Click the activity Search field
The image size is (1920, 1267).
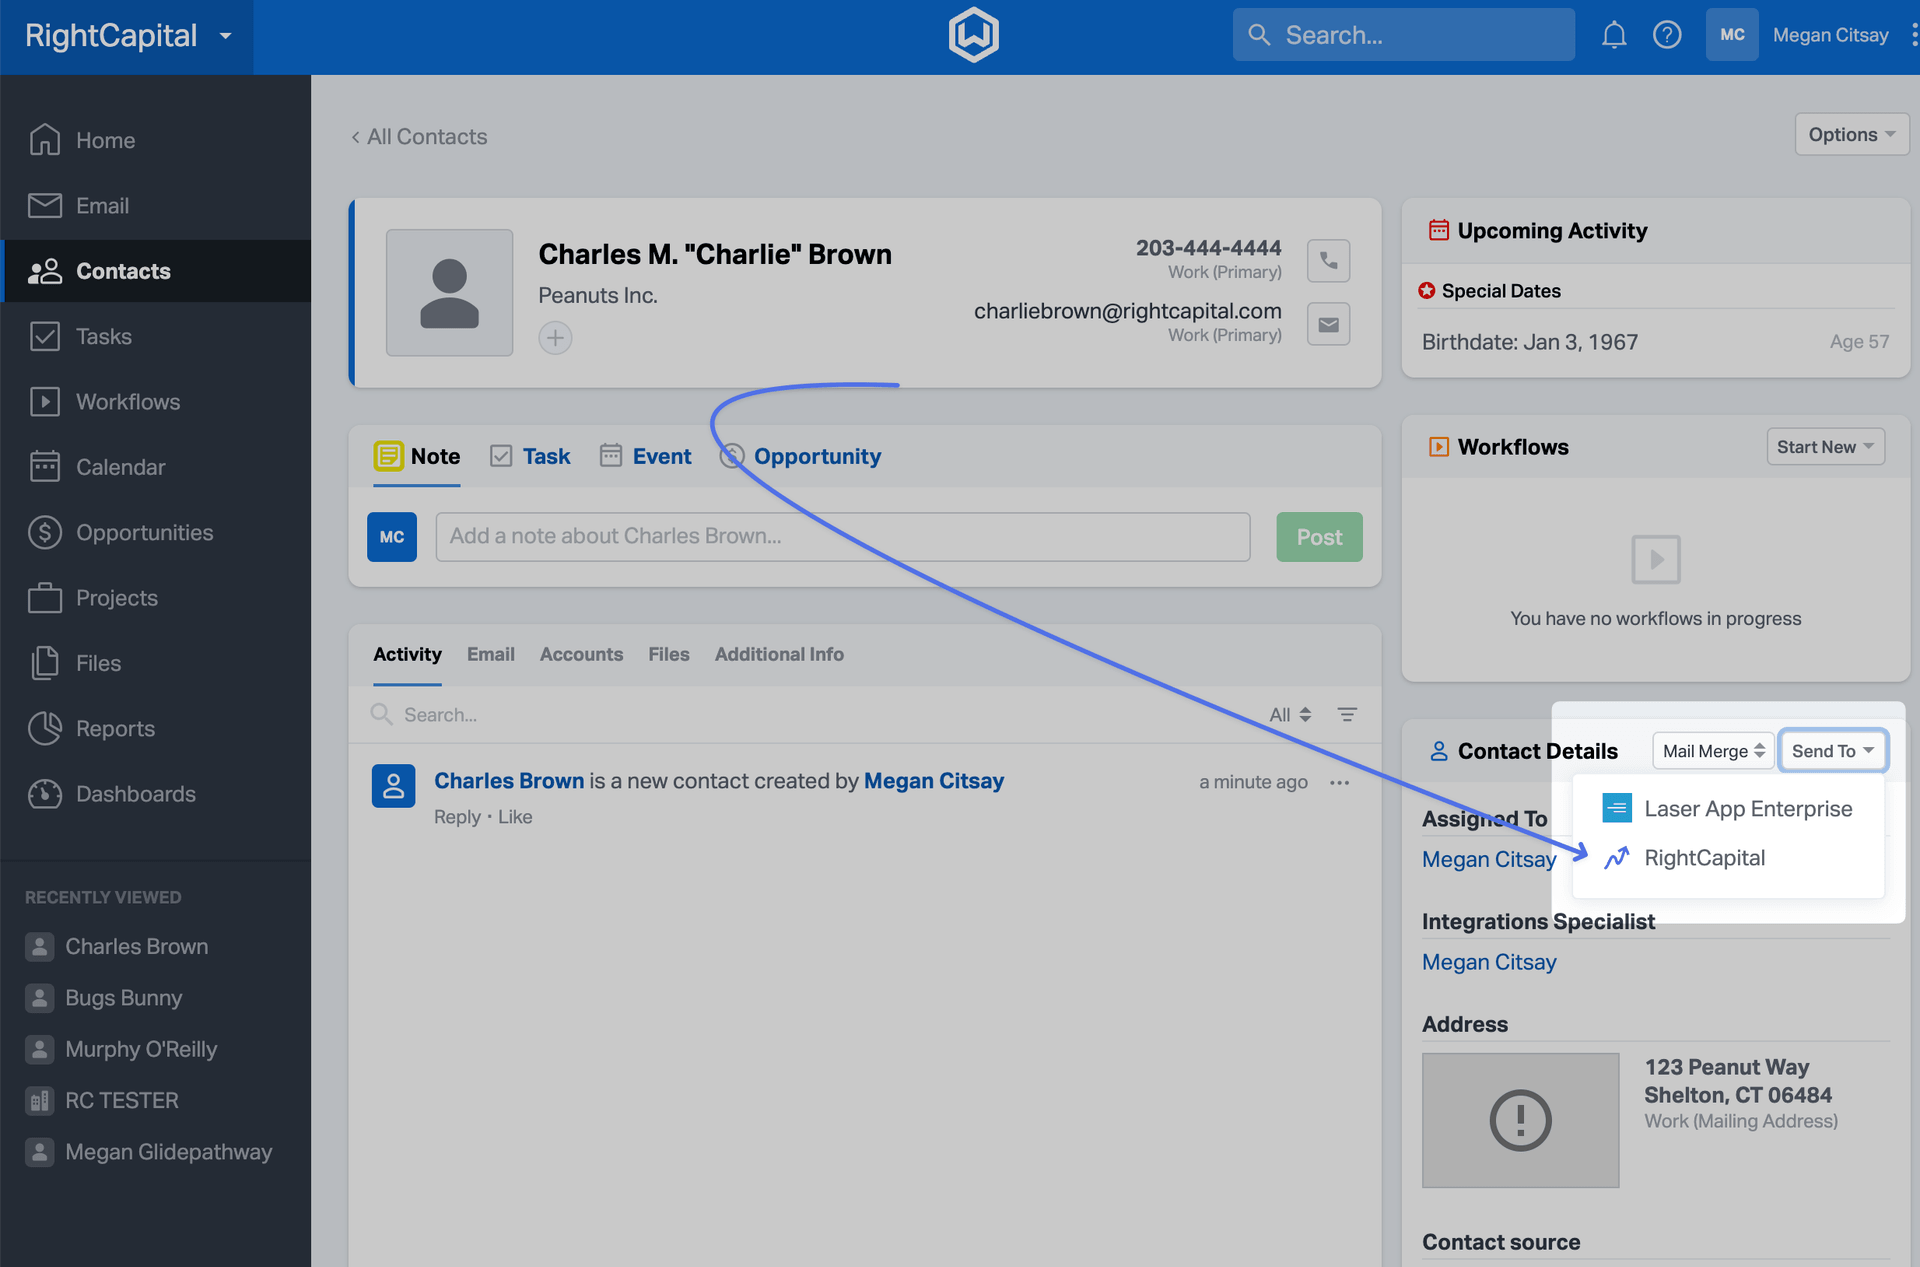[810, 714]
